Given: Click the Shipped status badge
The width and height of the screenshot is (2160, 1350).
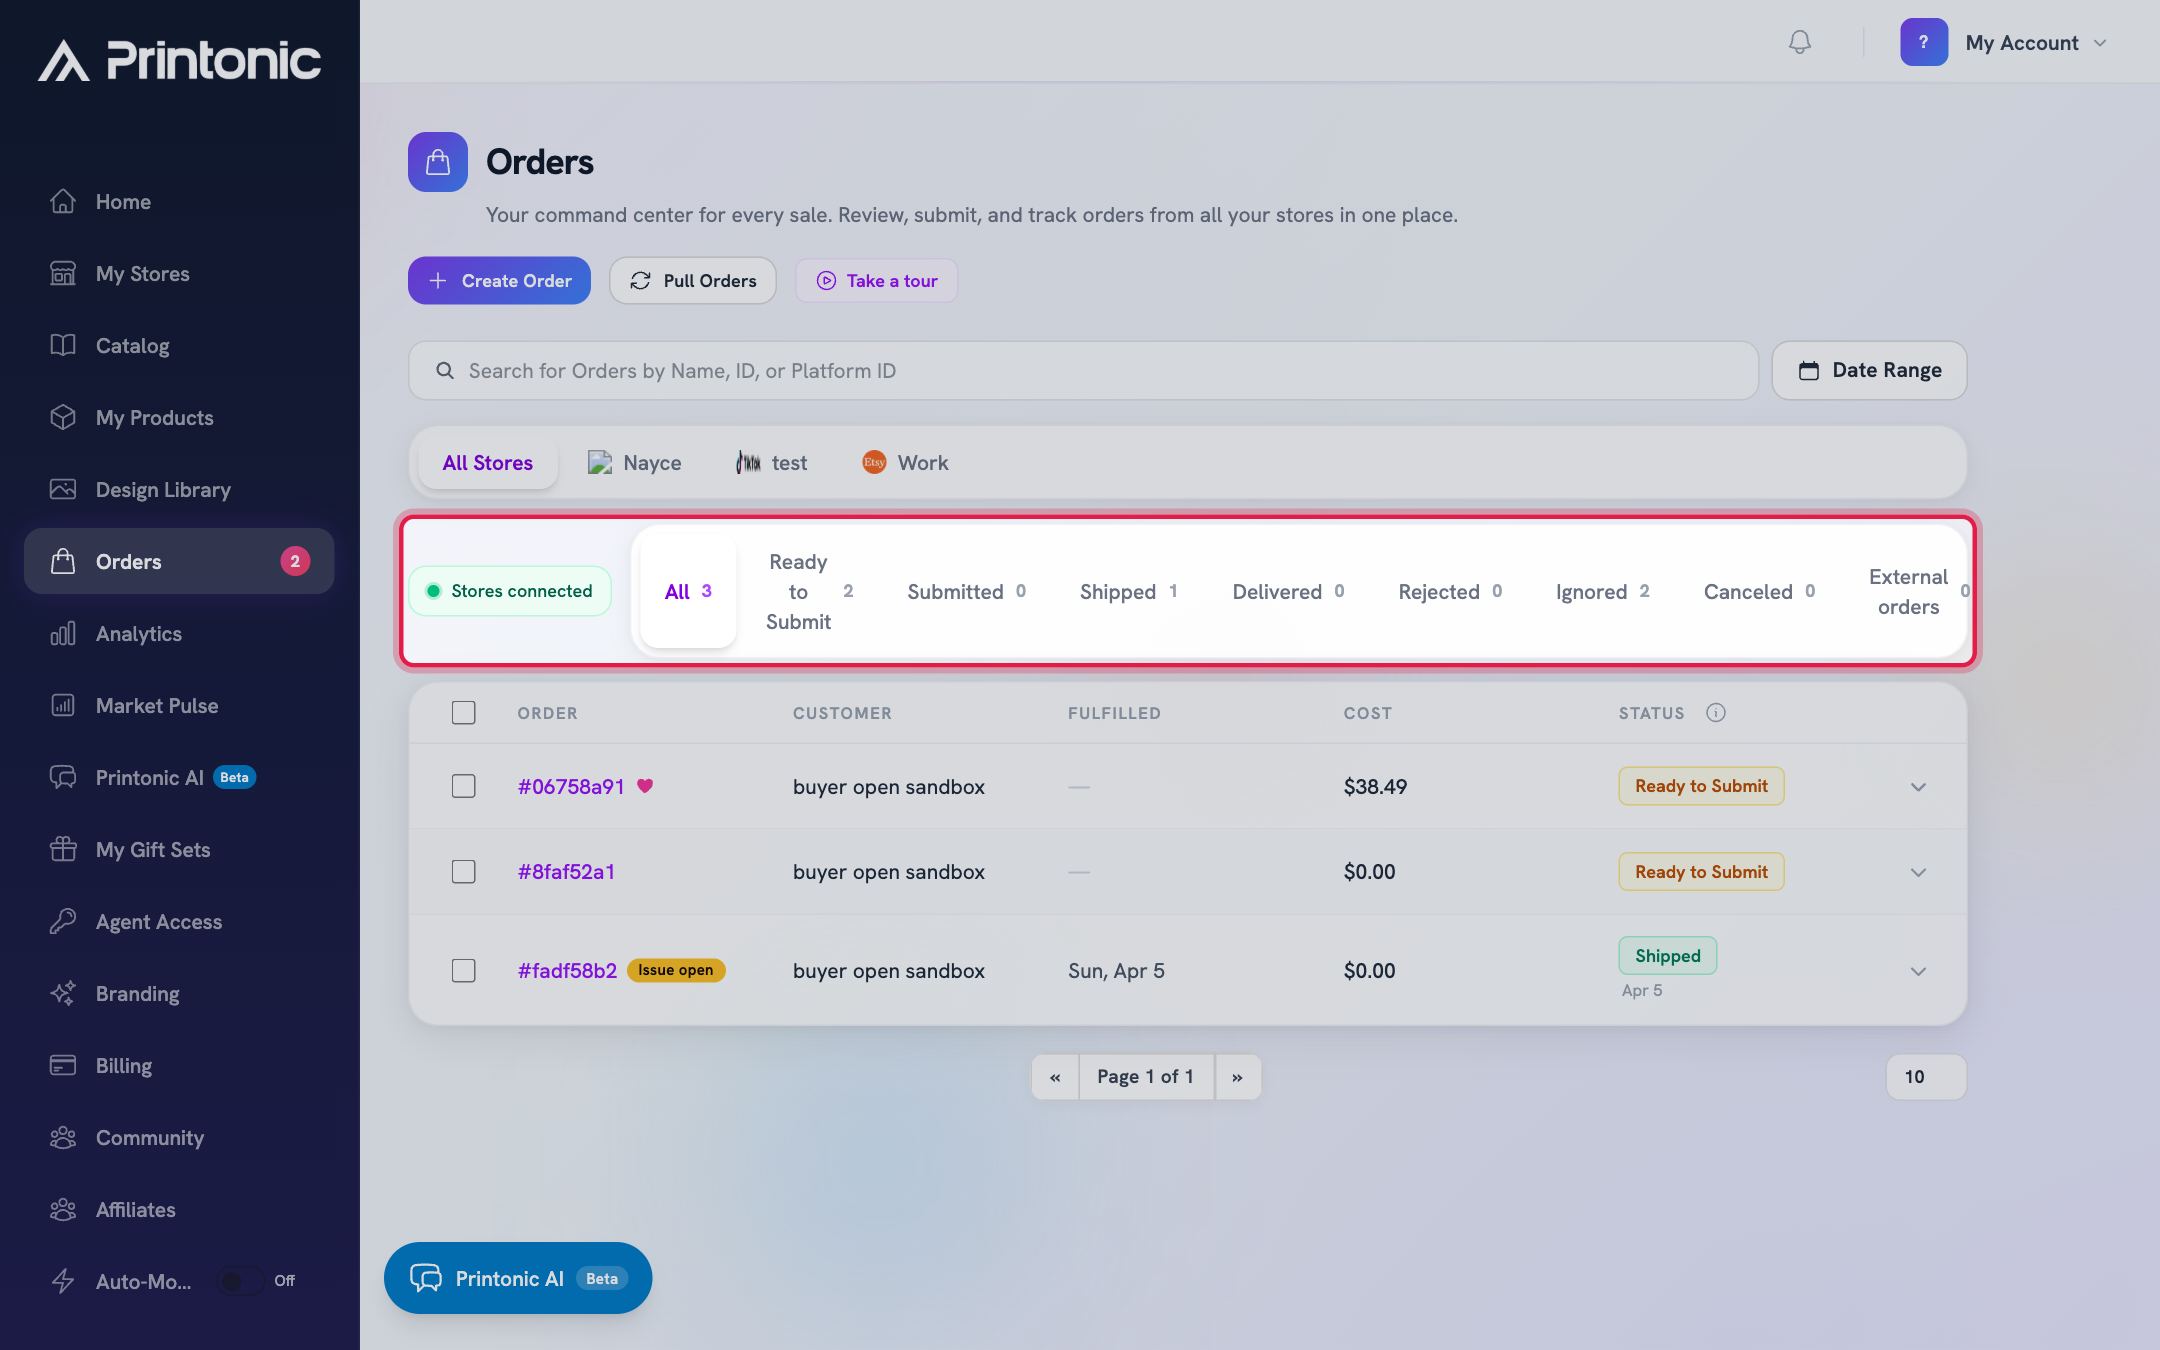Looking at the screenshot, I should point(1667,955).
